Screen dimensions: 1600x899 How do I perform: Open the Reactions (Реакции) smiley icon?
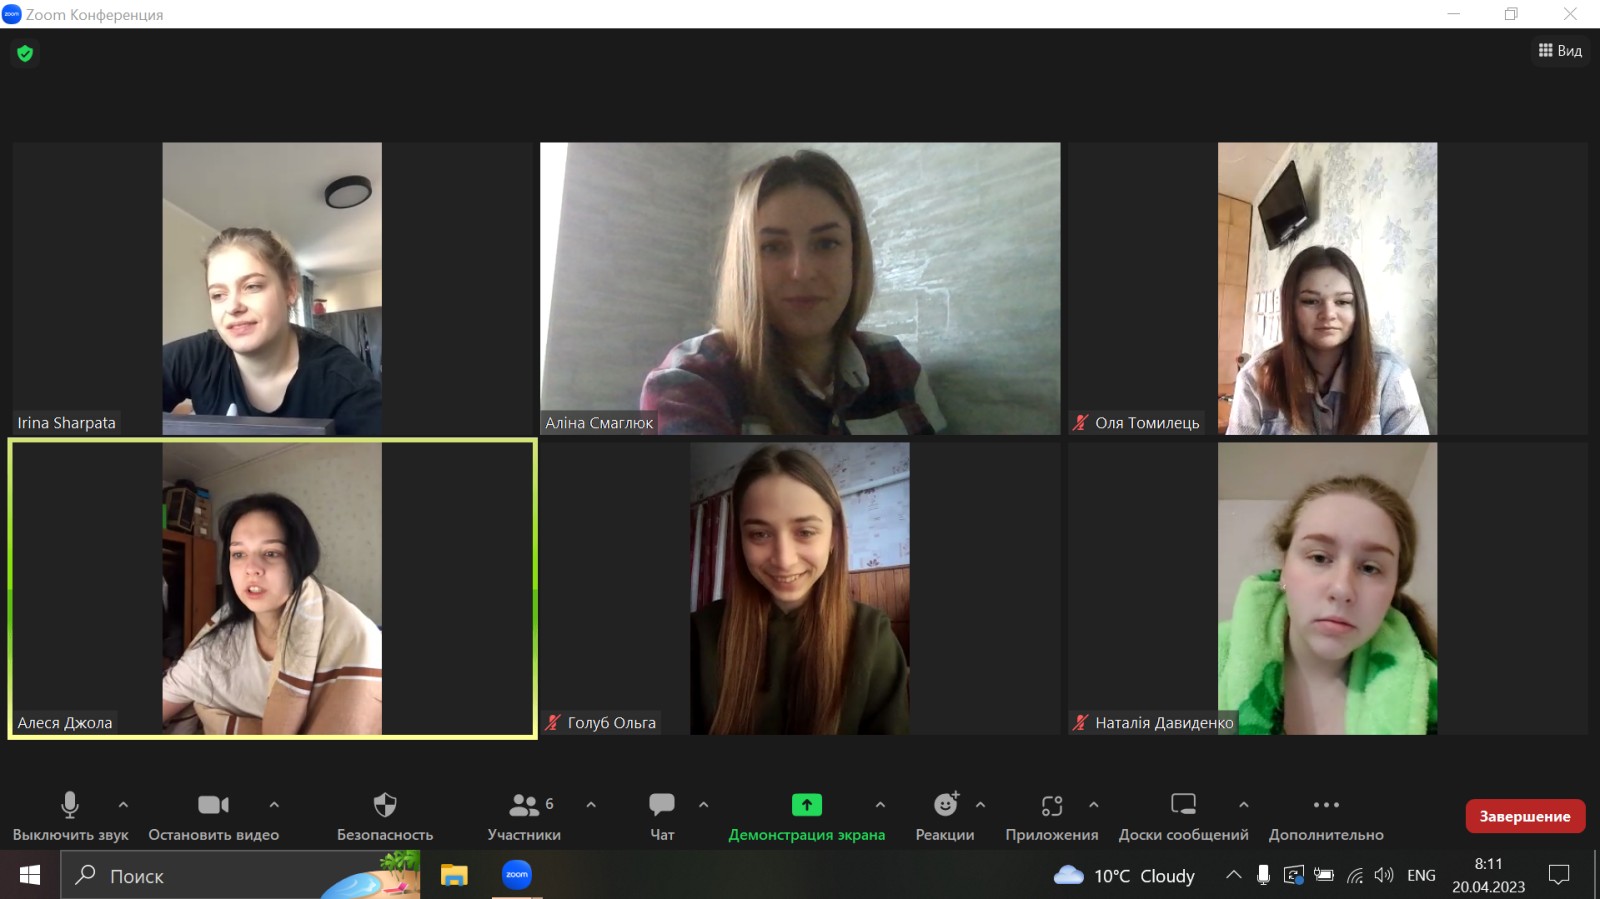[945, 806]
